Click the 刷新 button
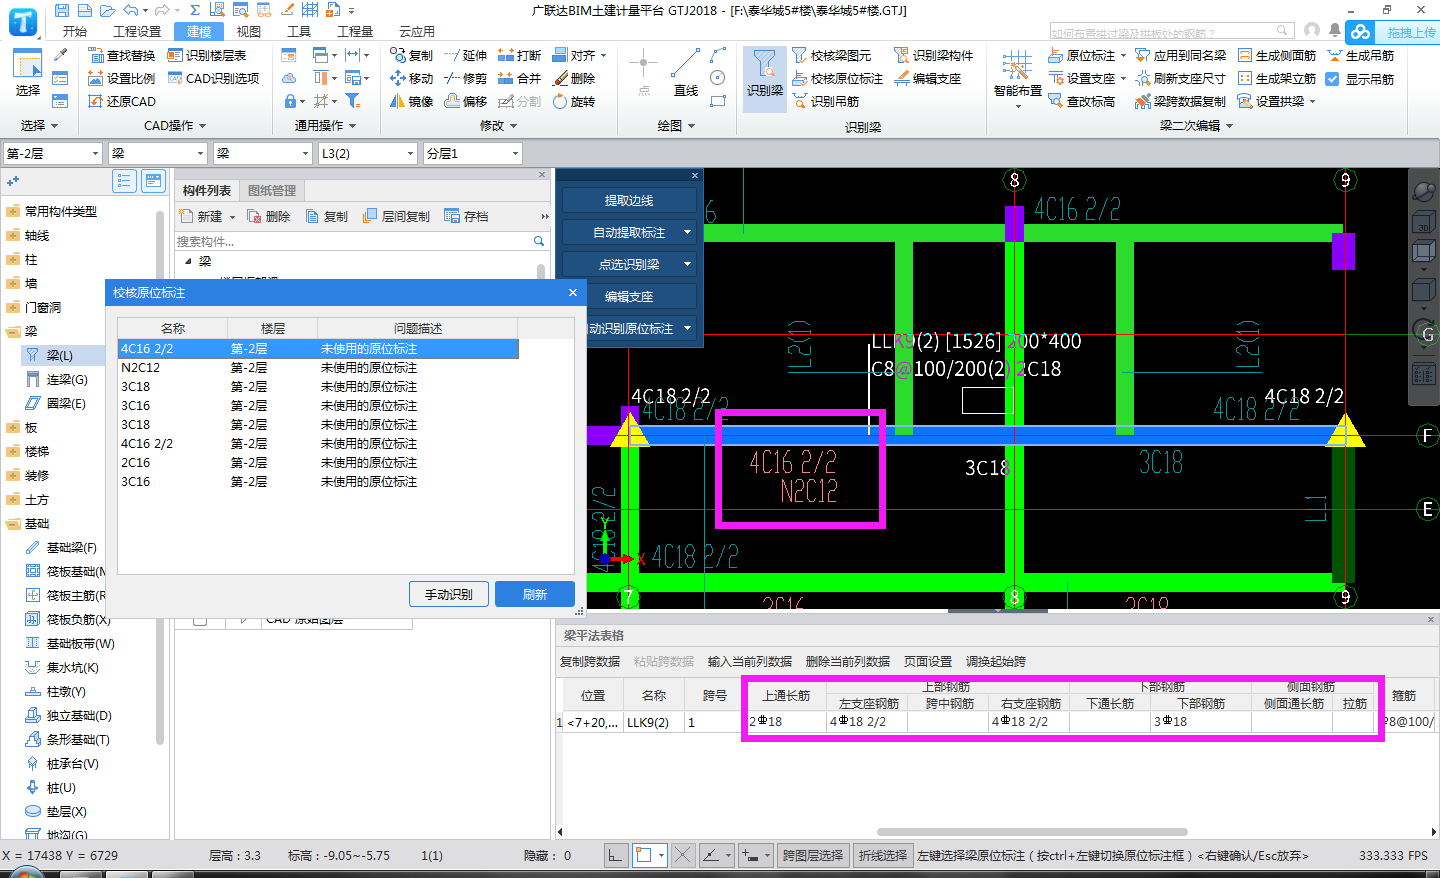1440x878 pixels. coord(535,594)
